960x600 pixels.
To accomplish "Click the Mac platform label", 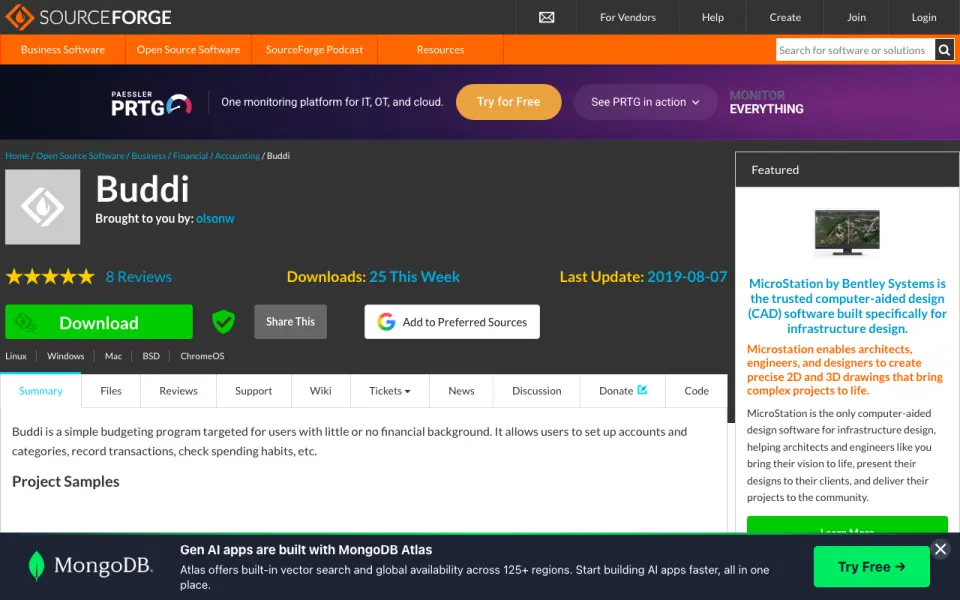I will (113, 356).
